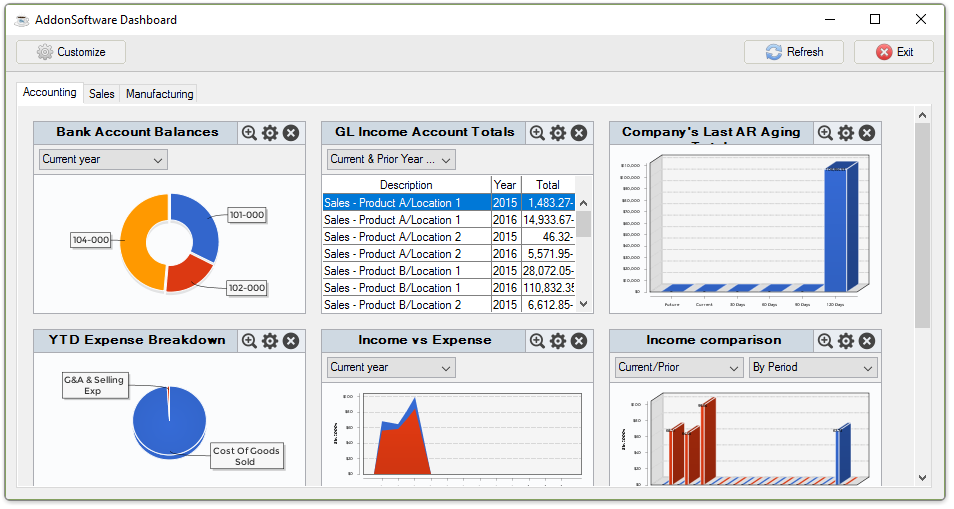Screen dimensions: 954x509
Task: Switch to the Sales tab
Action: tap(101, 94)
